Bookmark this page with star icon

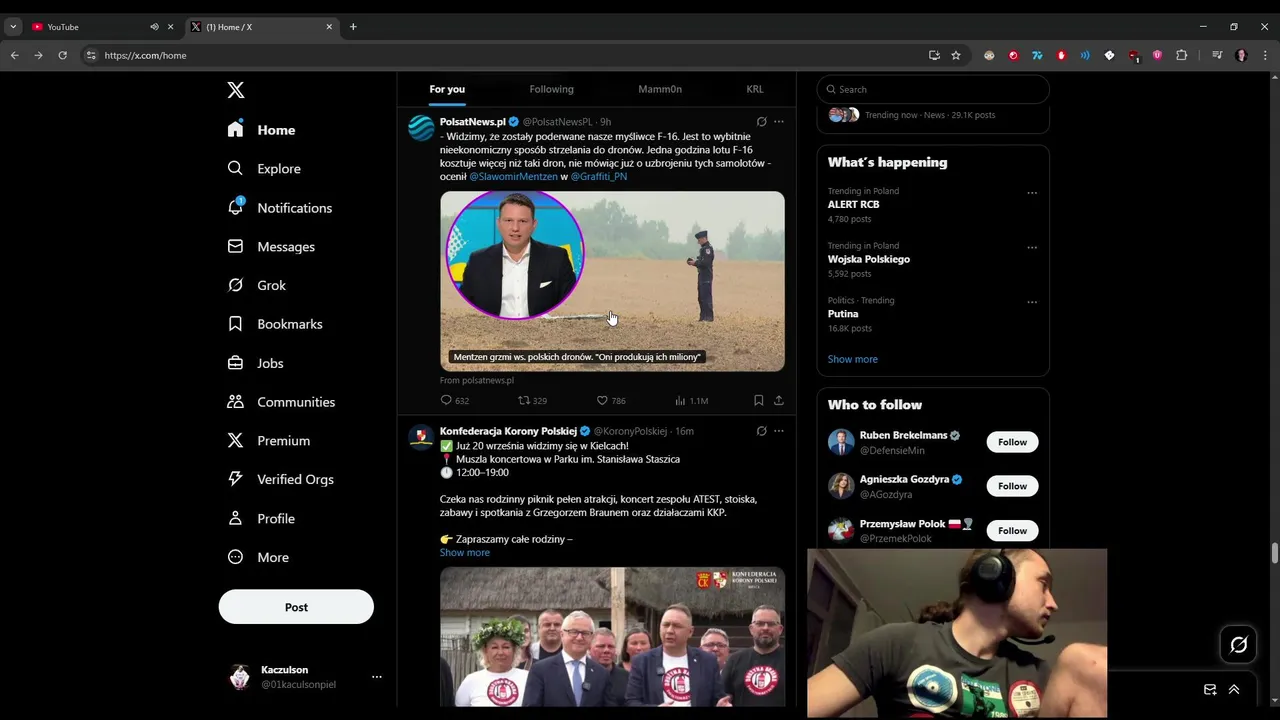coord(956,55)
